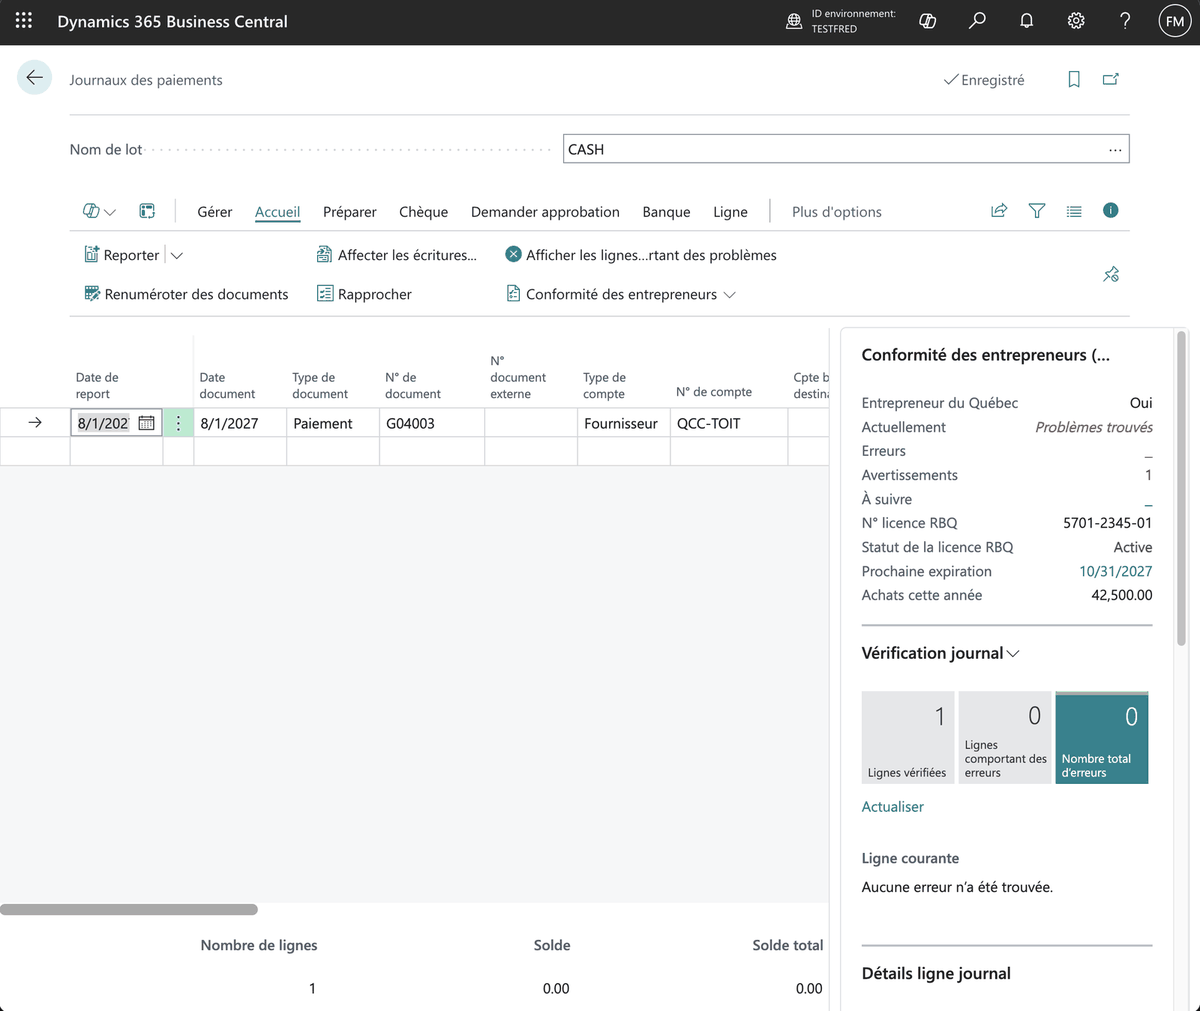
Task: Bookmark this page
Action: 1074,80
